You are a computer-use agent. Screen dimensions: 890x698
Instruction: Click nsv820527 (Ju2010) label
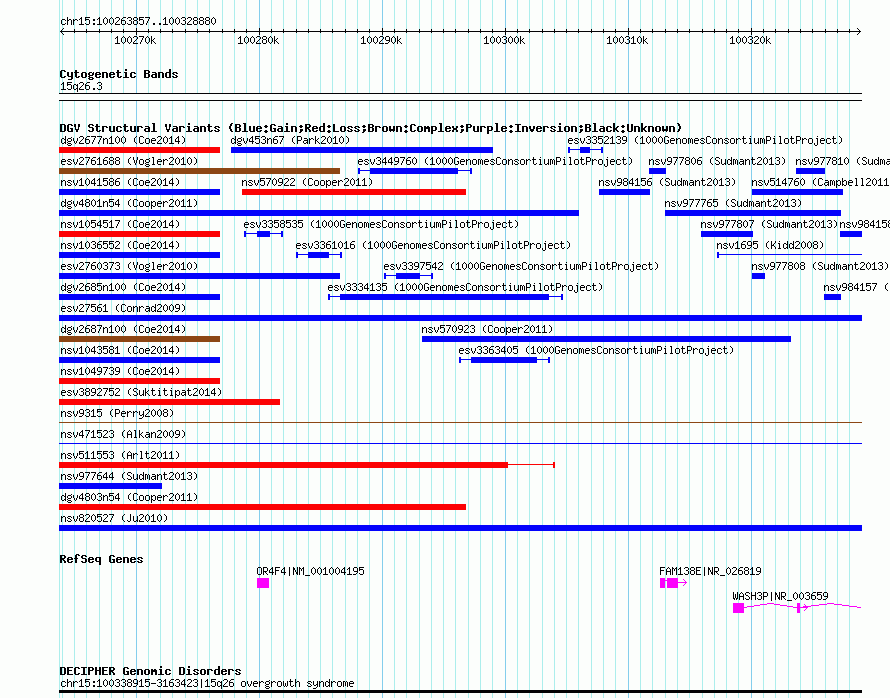114,518
